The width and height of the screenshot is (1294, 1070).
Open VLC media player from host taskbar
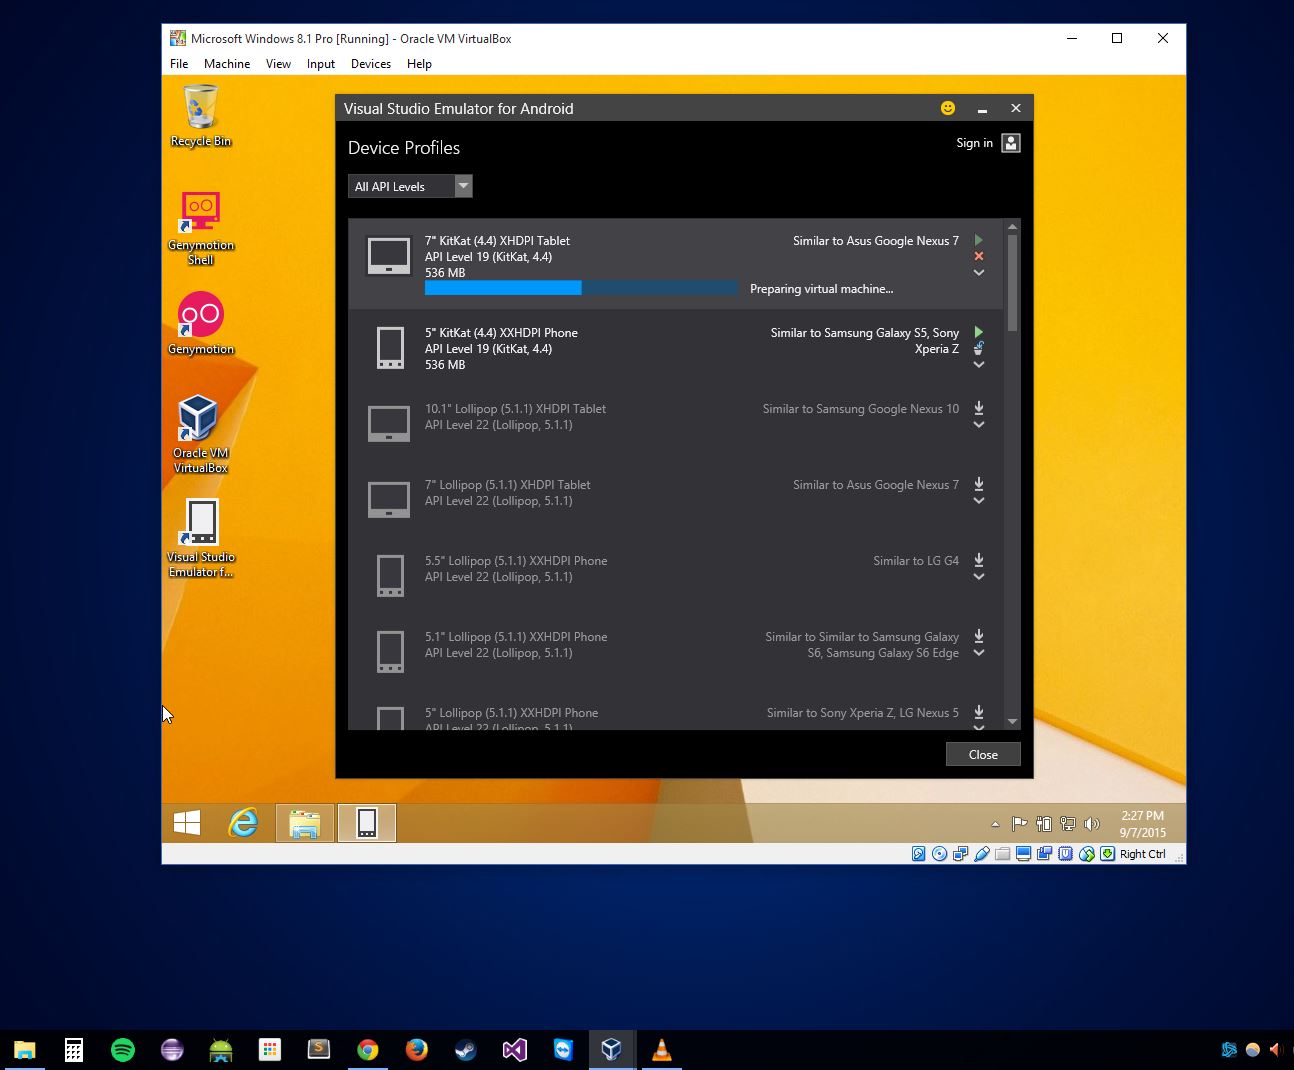pos(662,1050)
